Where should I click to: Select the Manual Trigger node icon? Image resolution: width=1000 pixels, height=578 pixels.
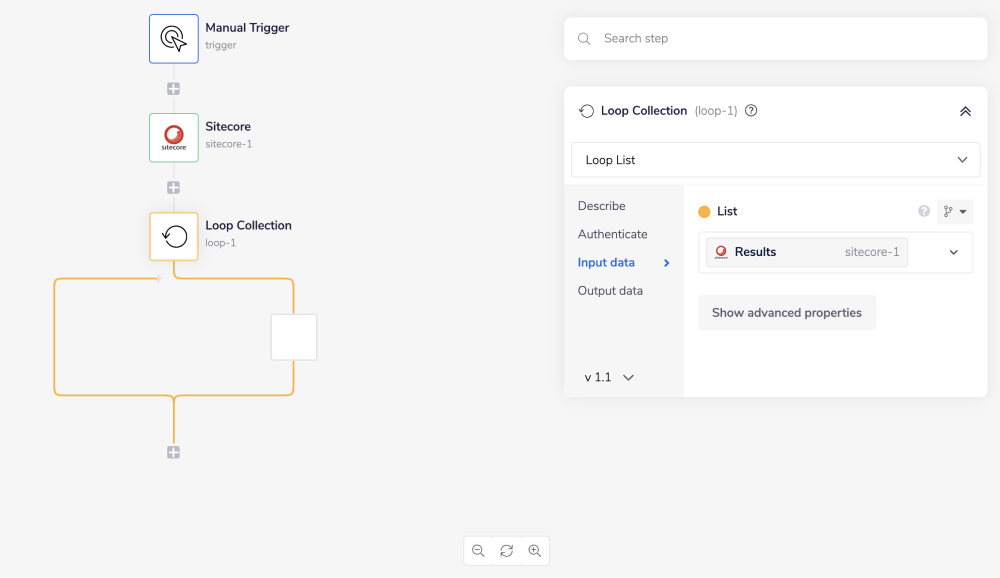point(173,38)
